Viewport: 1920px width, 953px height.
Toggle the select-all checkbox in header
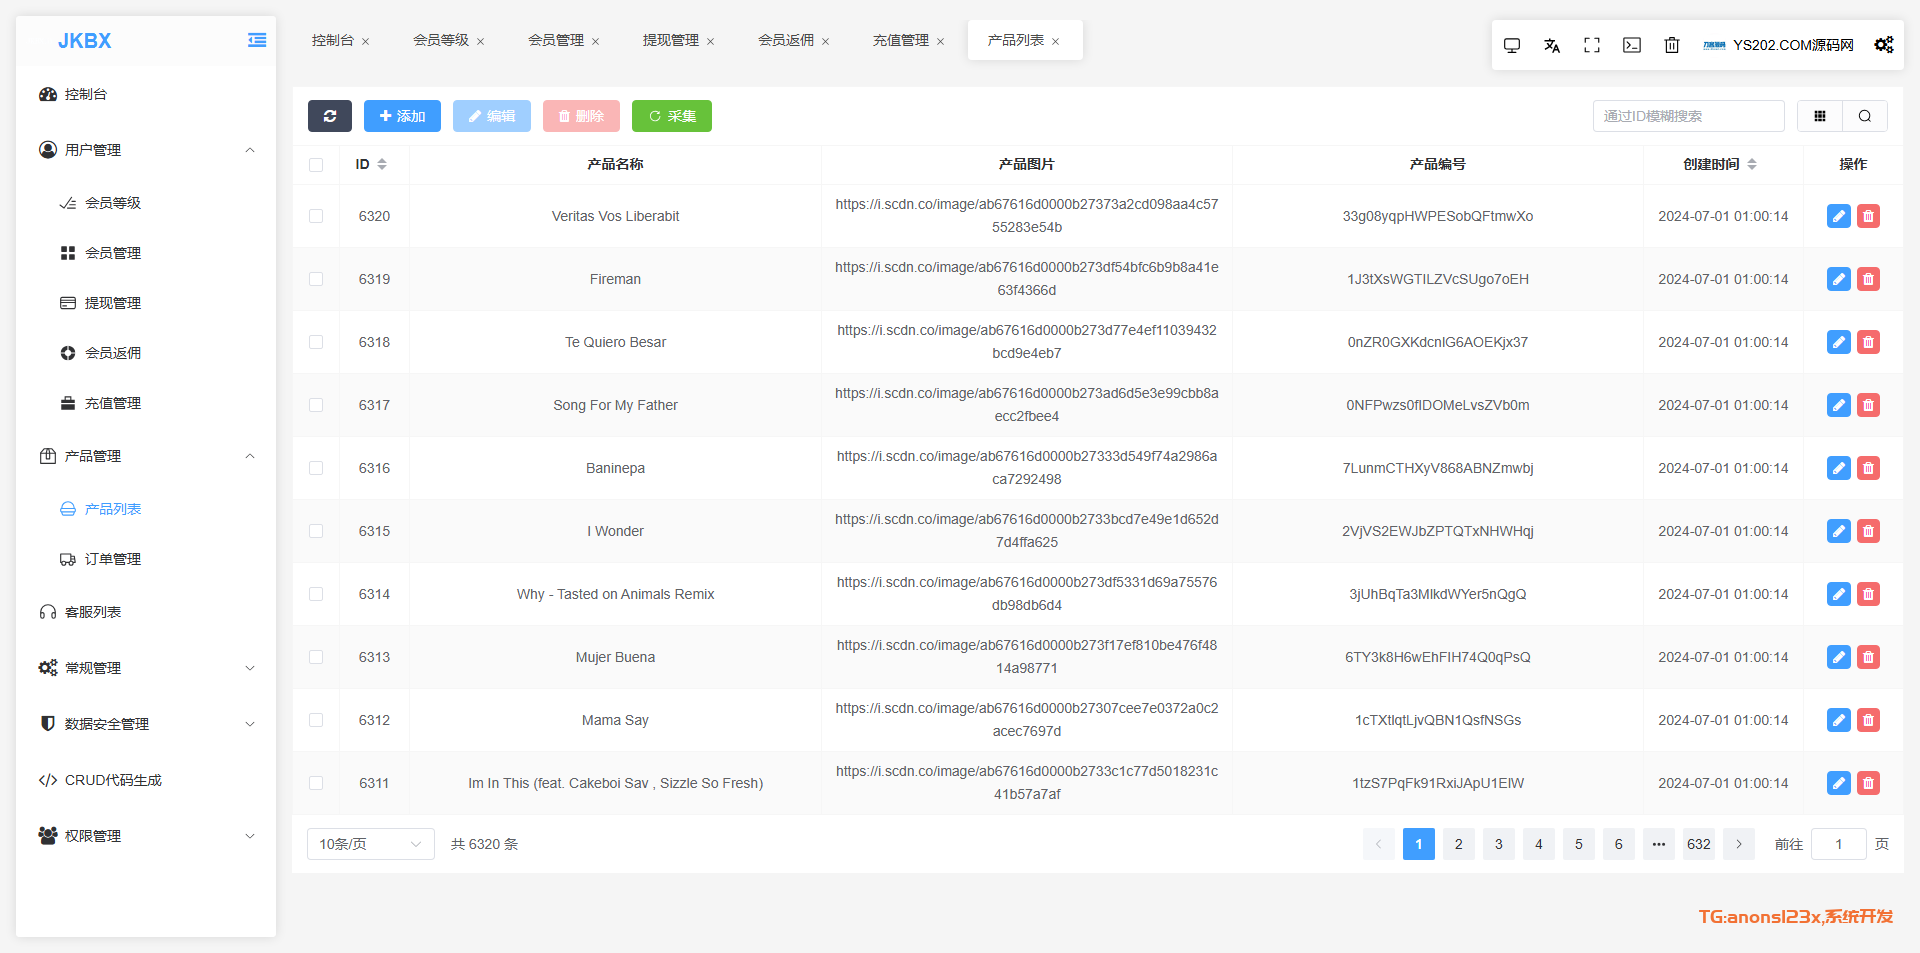[x=316, y=165]
